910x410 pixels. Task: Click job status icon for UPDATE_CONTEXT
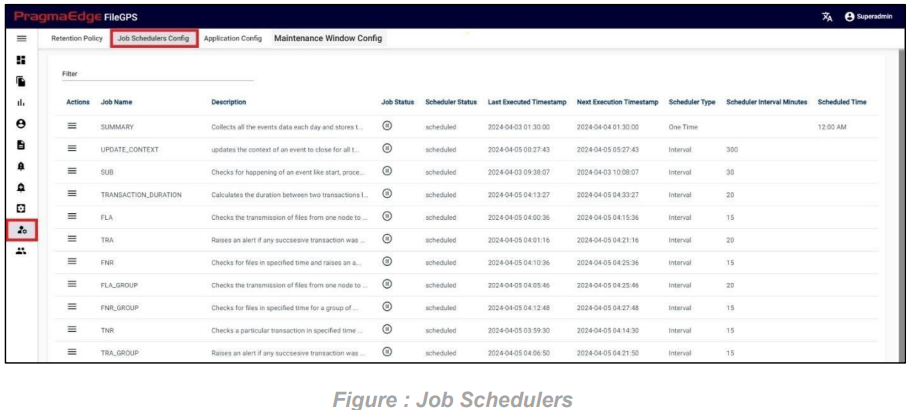387,148
